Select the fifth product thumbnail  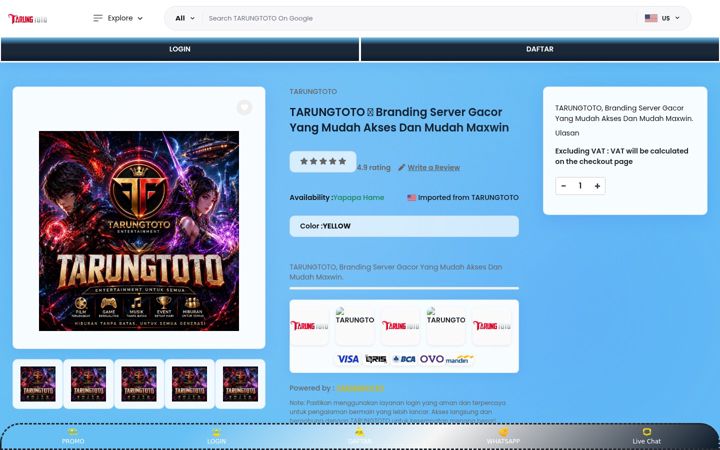[x=240, y=384]
